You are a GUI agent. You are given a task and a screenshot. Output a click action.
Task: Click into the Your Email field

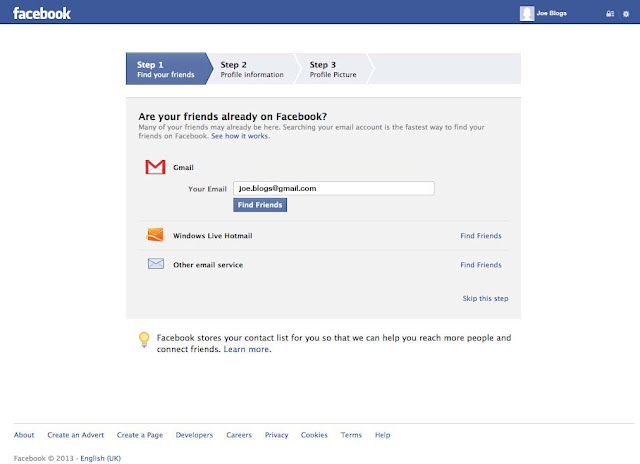(333, 188)
